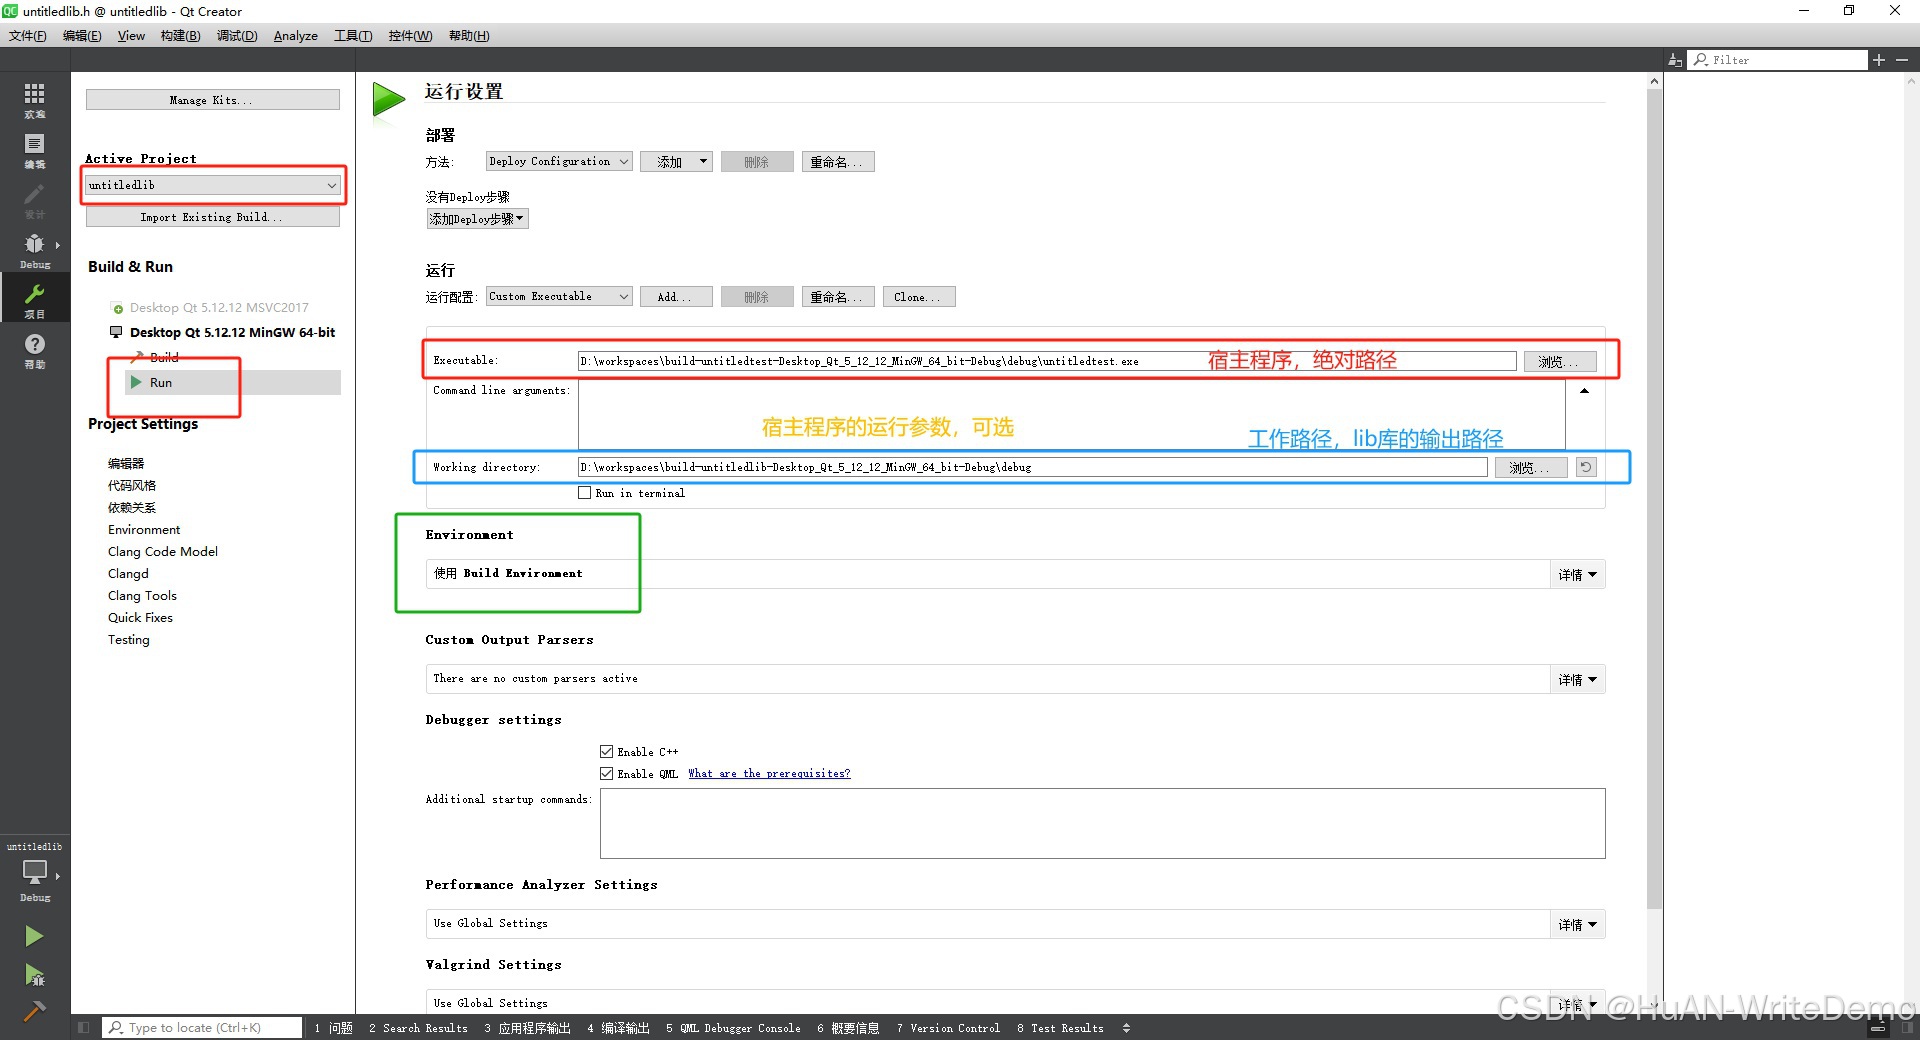Click the clear broom icon beside Filter
This screenshot has width=1920, height=1040.
pyautogui.click(x=1675, y=60)
